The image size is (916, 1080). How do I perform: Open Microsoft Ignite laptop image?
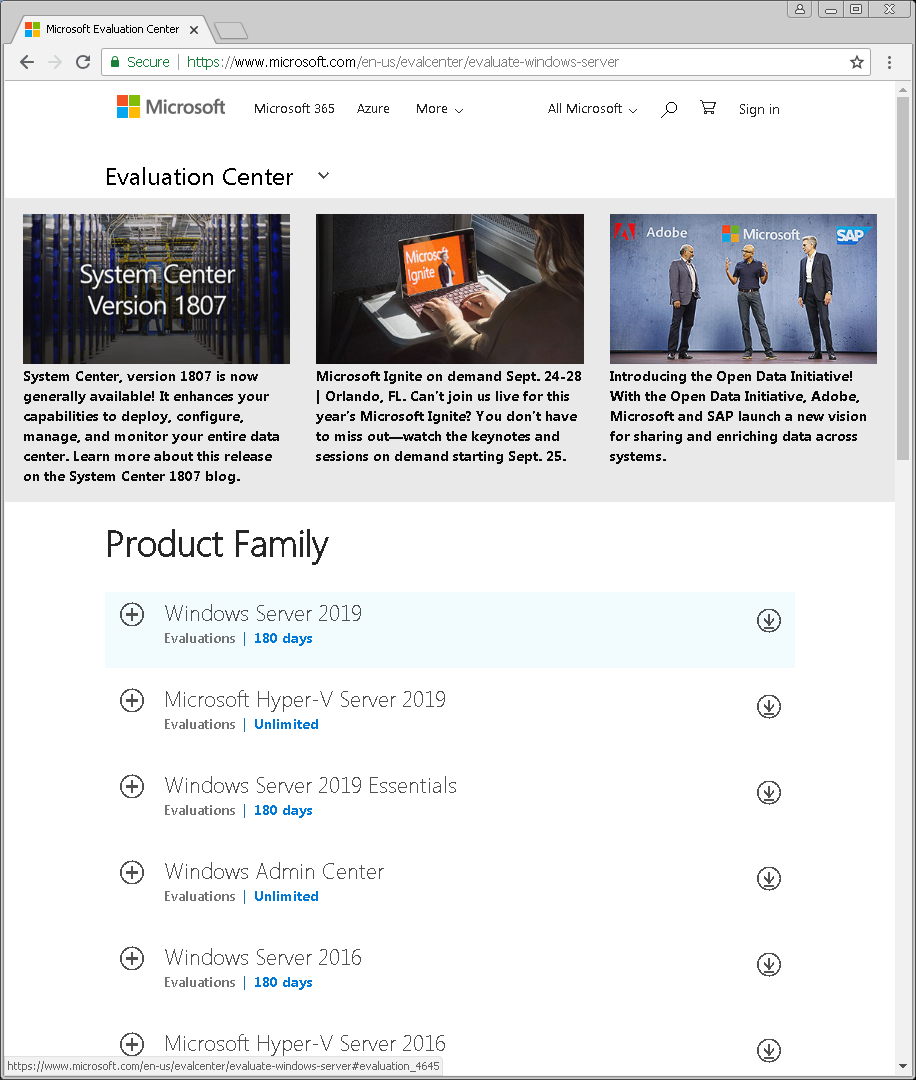click(450, 289)
